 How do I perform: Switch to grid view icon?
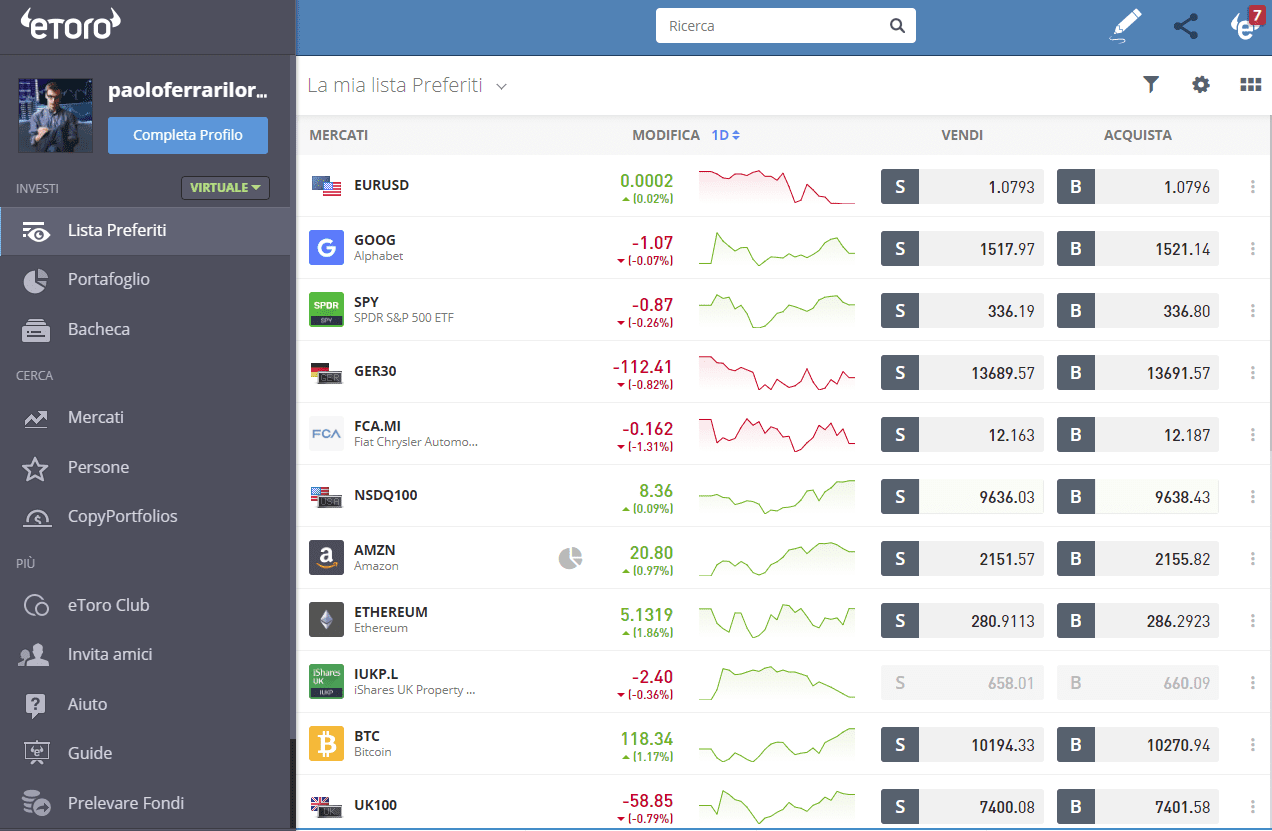pos(1251,85)
